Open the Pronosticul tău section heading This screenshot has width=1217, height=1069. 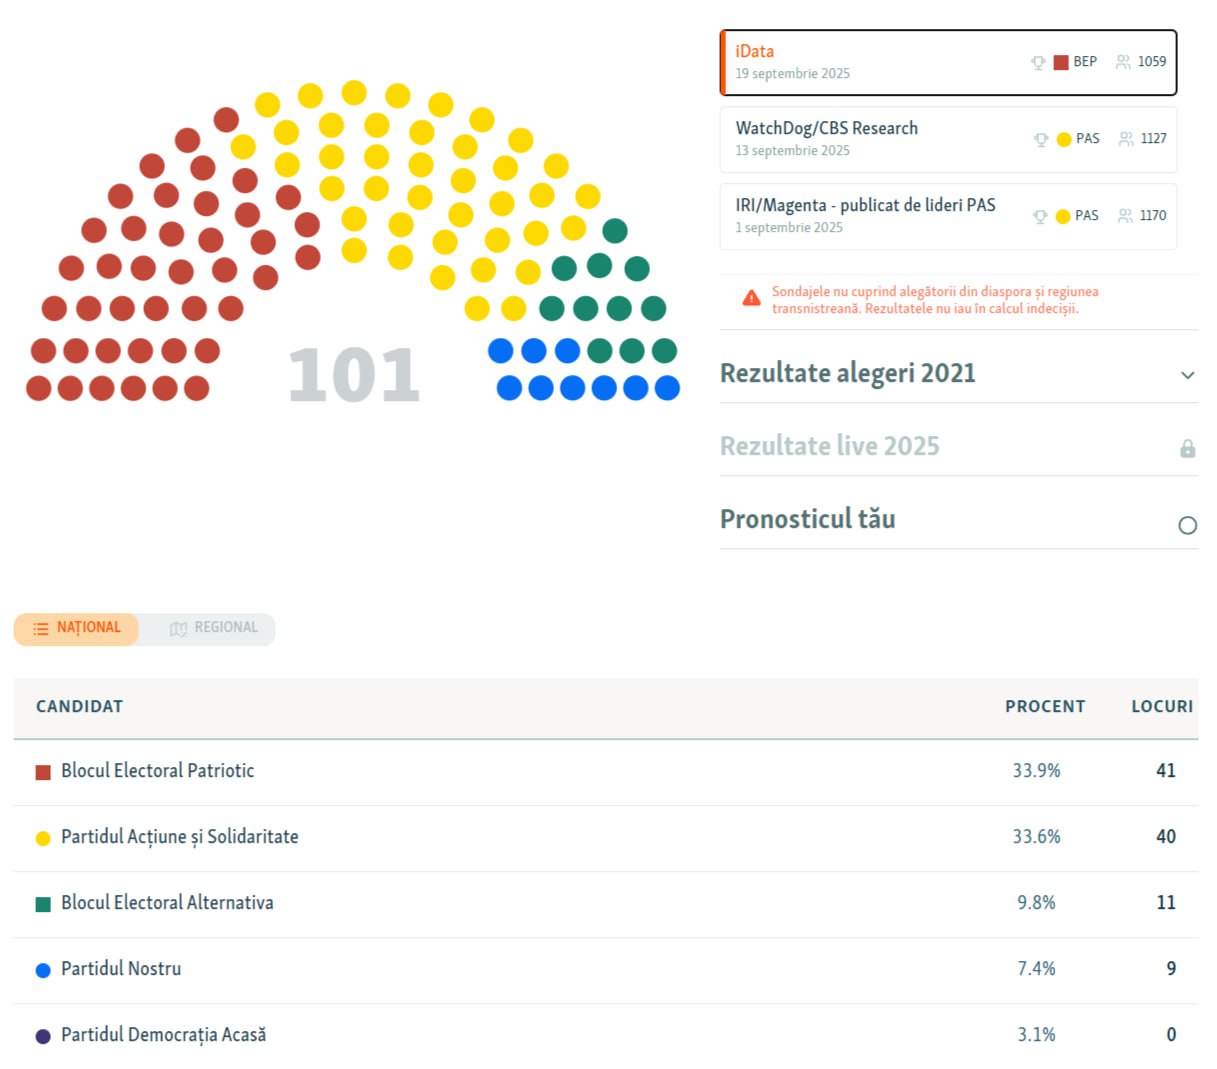(x=808, y=519)
